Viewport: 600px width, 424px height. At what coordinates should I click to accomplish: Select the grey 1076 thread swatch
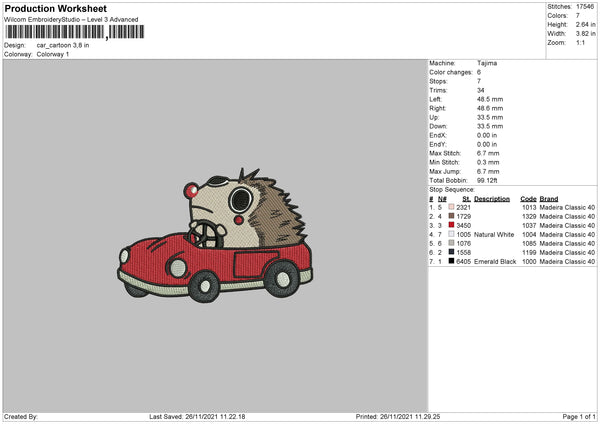pos(451,243)
